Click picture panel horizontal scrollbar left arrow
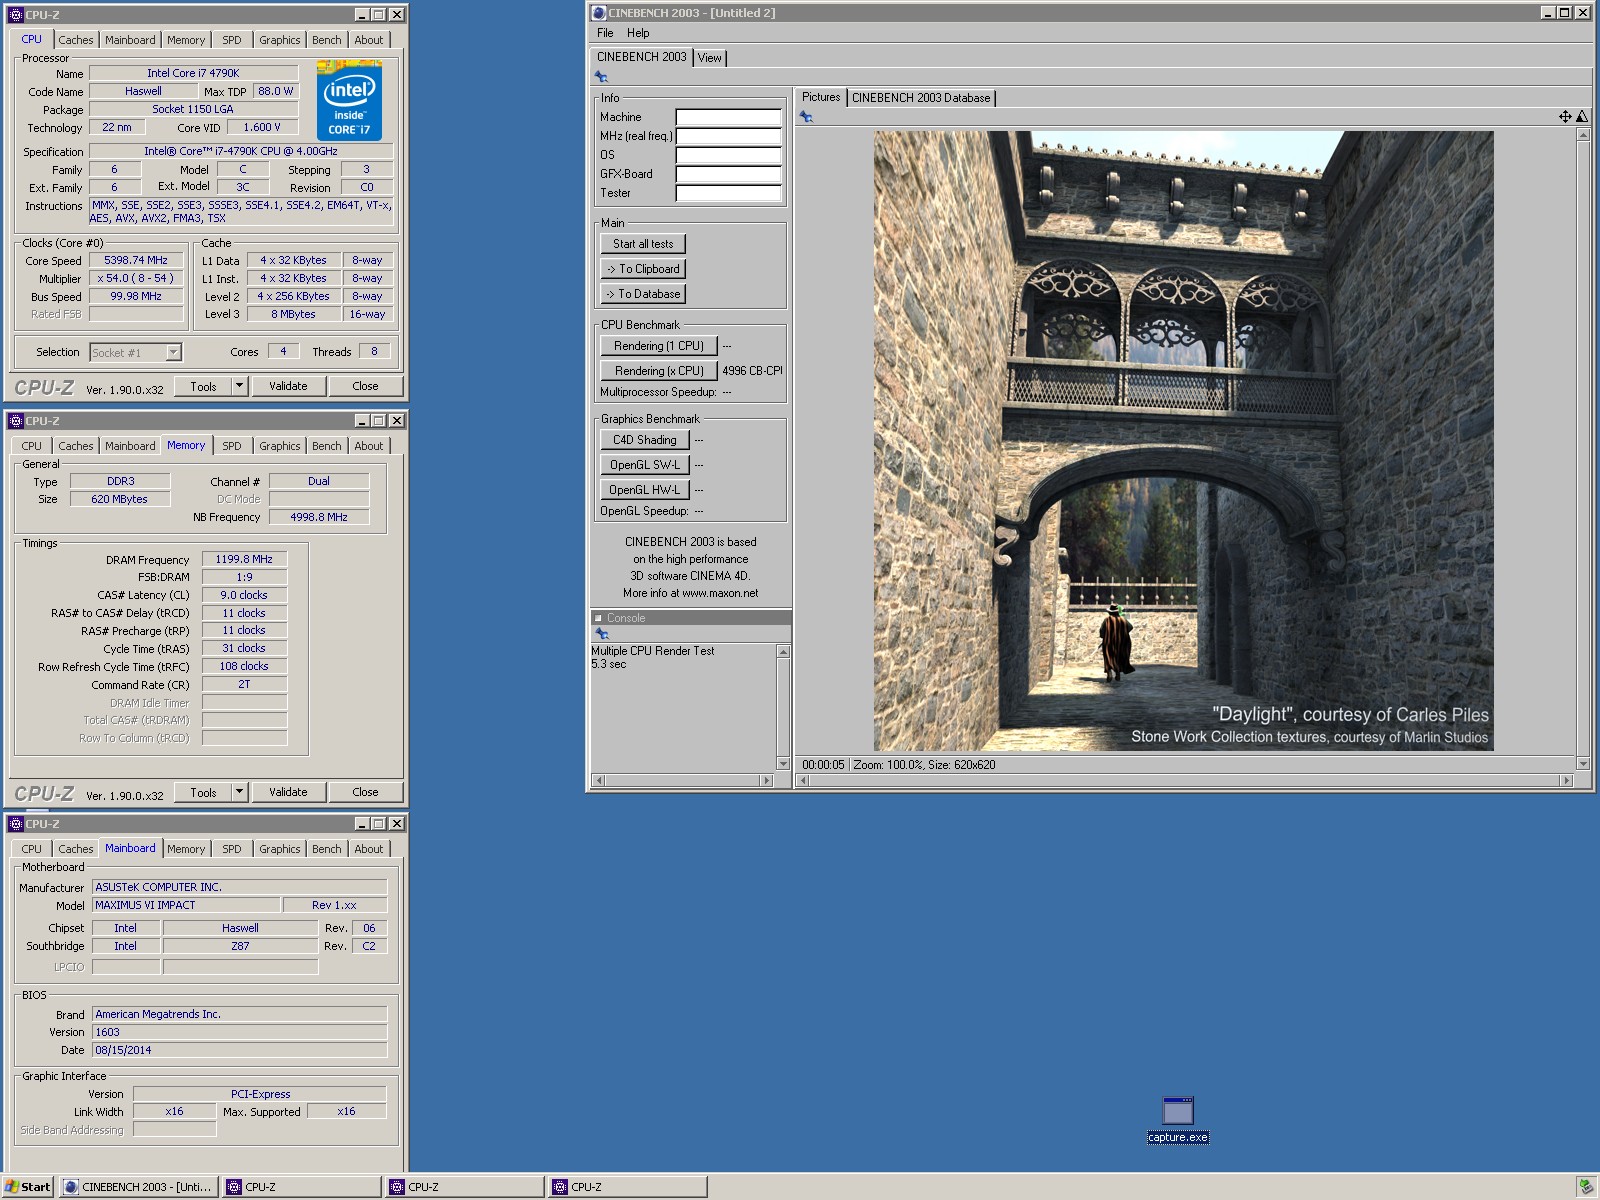This screenshot has height=1200, width=1600. [x=802, y=780]
